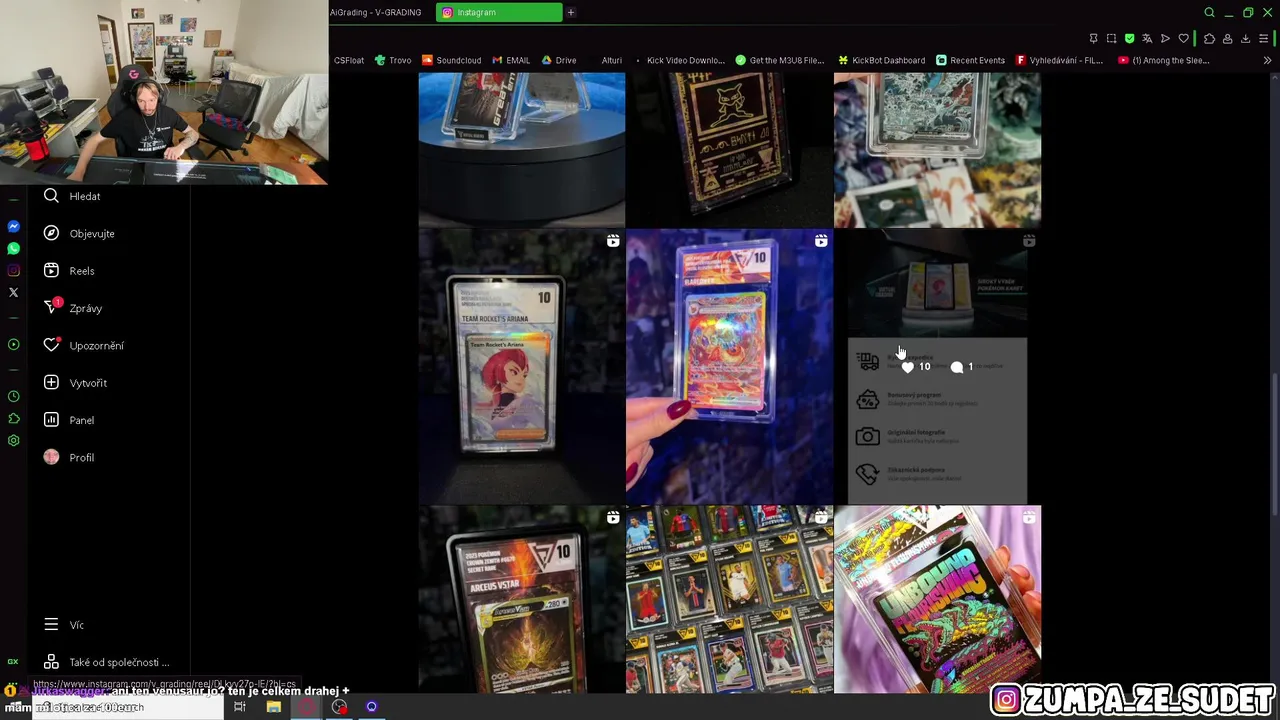Open the Soundcloud bookmark
The height and width of the screenshot is (720, 1280).
tap(451, 60)
